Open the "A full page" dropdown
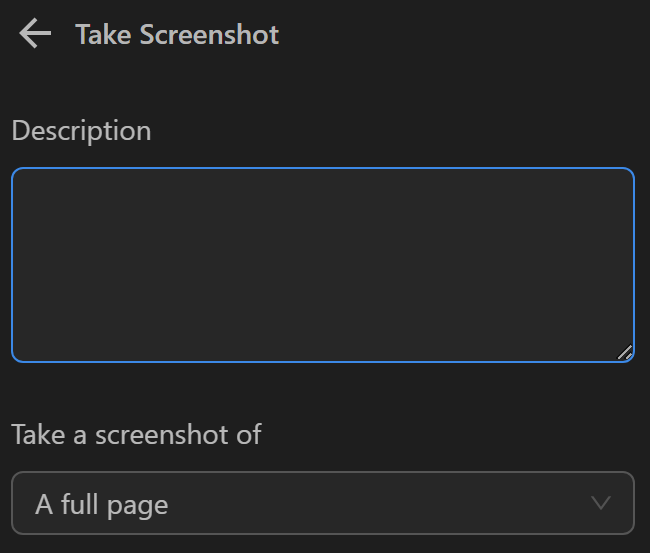650x553 pixels. tap(322, 503)
